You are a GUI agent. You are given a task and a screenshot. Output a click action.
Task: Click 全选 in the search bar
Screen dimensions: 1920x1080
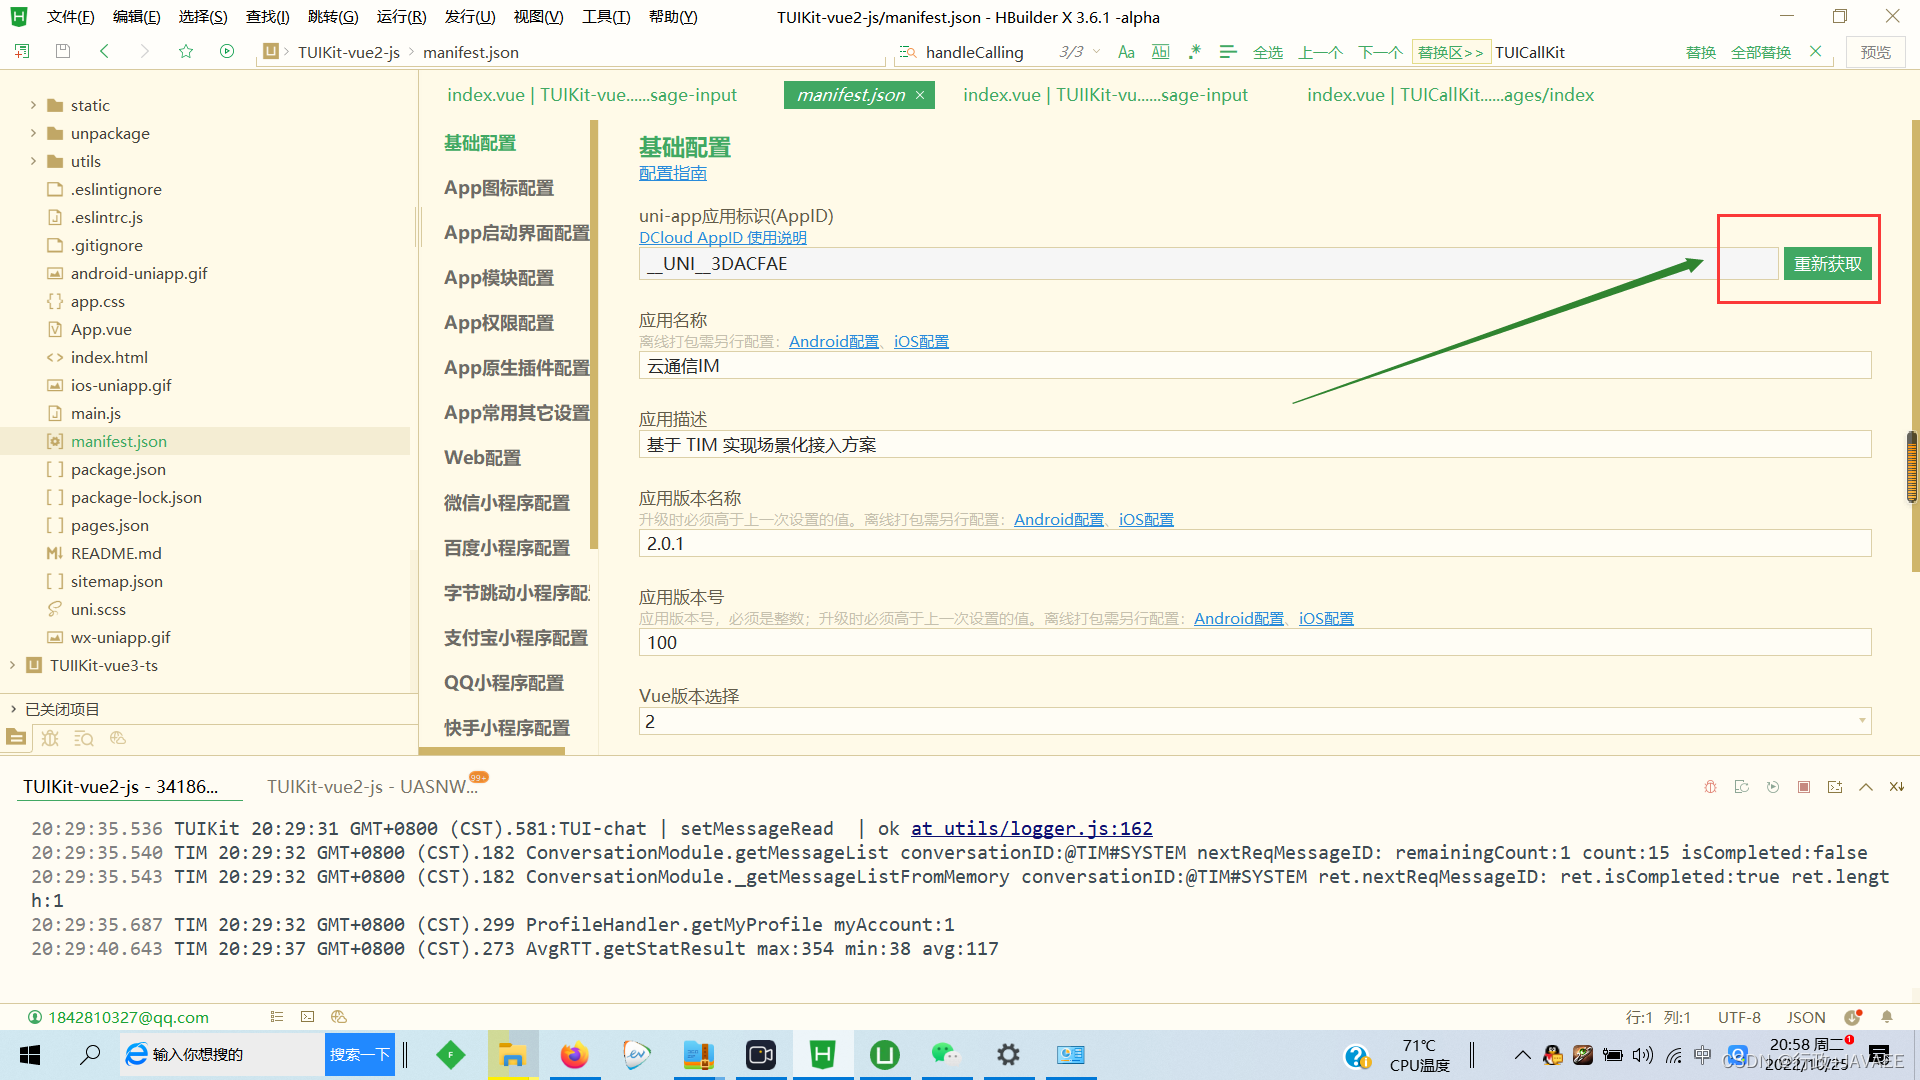(1268, 52)
